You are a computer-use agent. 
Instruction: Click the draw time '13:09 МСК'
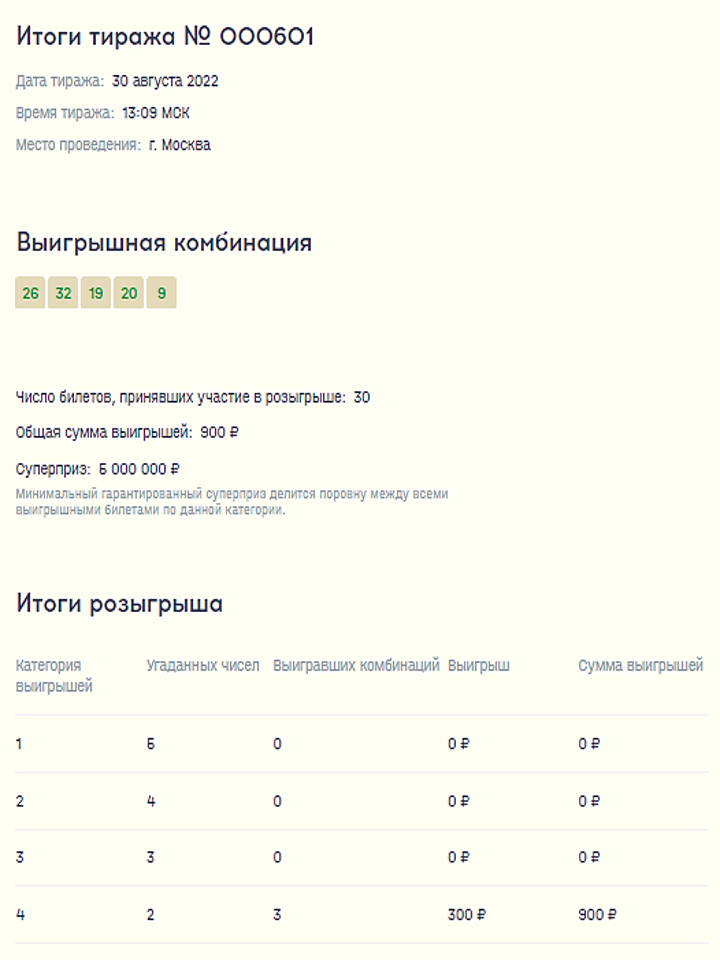tap(156, 113)
